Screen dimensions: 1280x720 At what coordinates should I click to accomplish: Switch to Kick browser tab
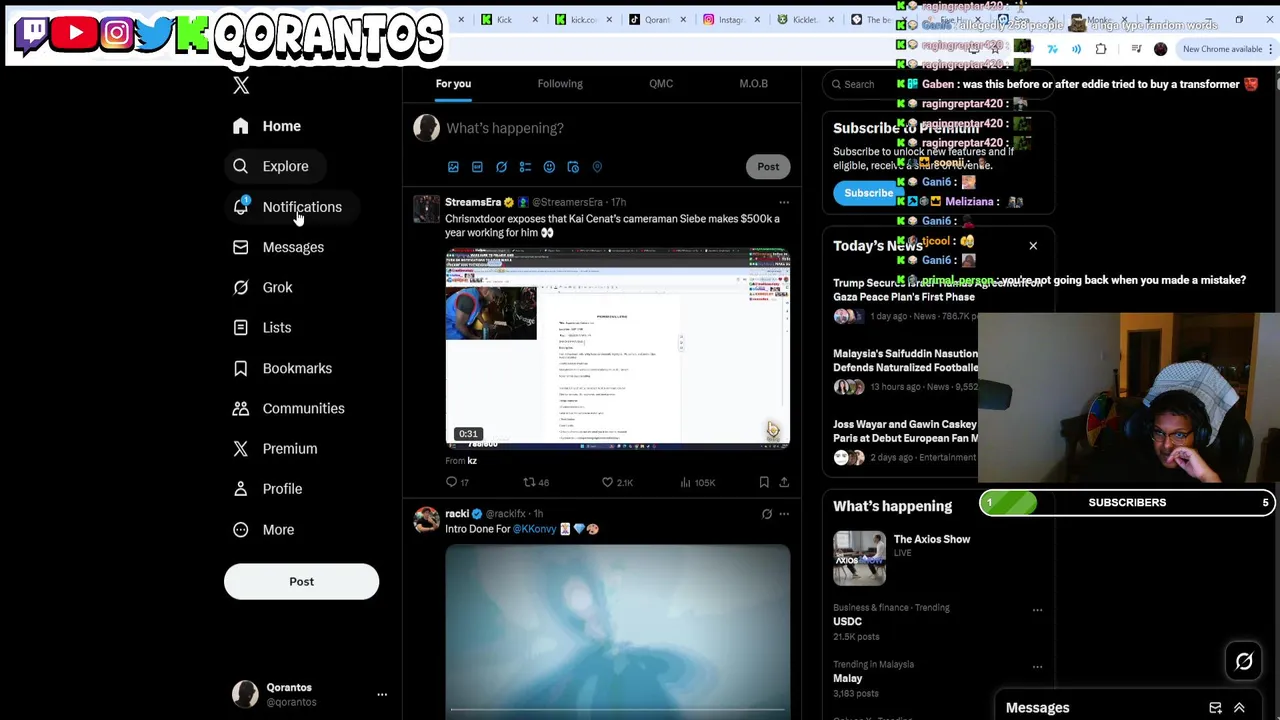[509, 19]
